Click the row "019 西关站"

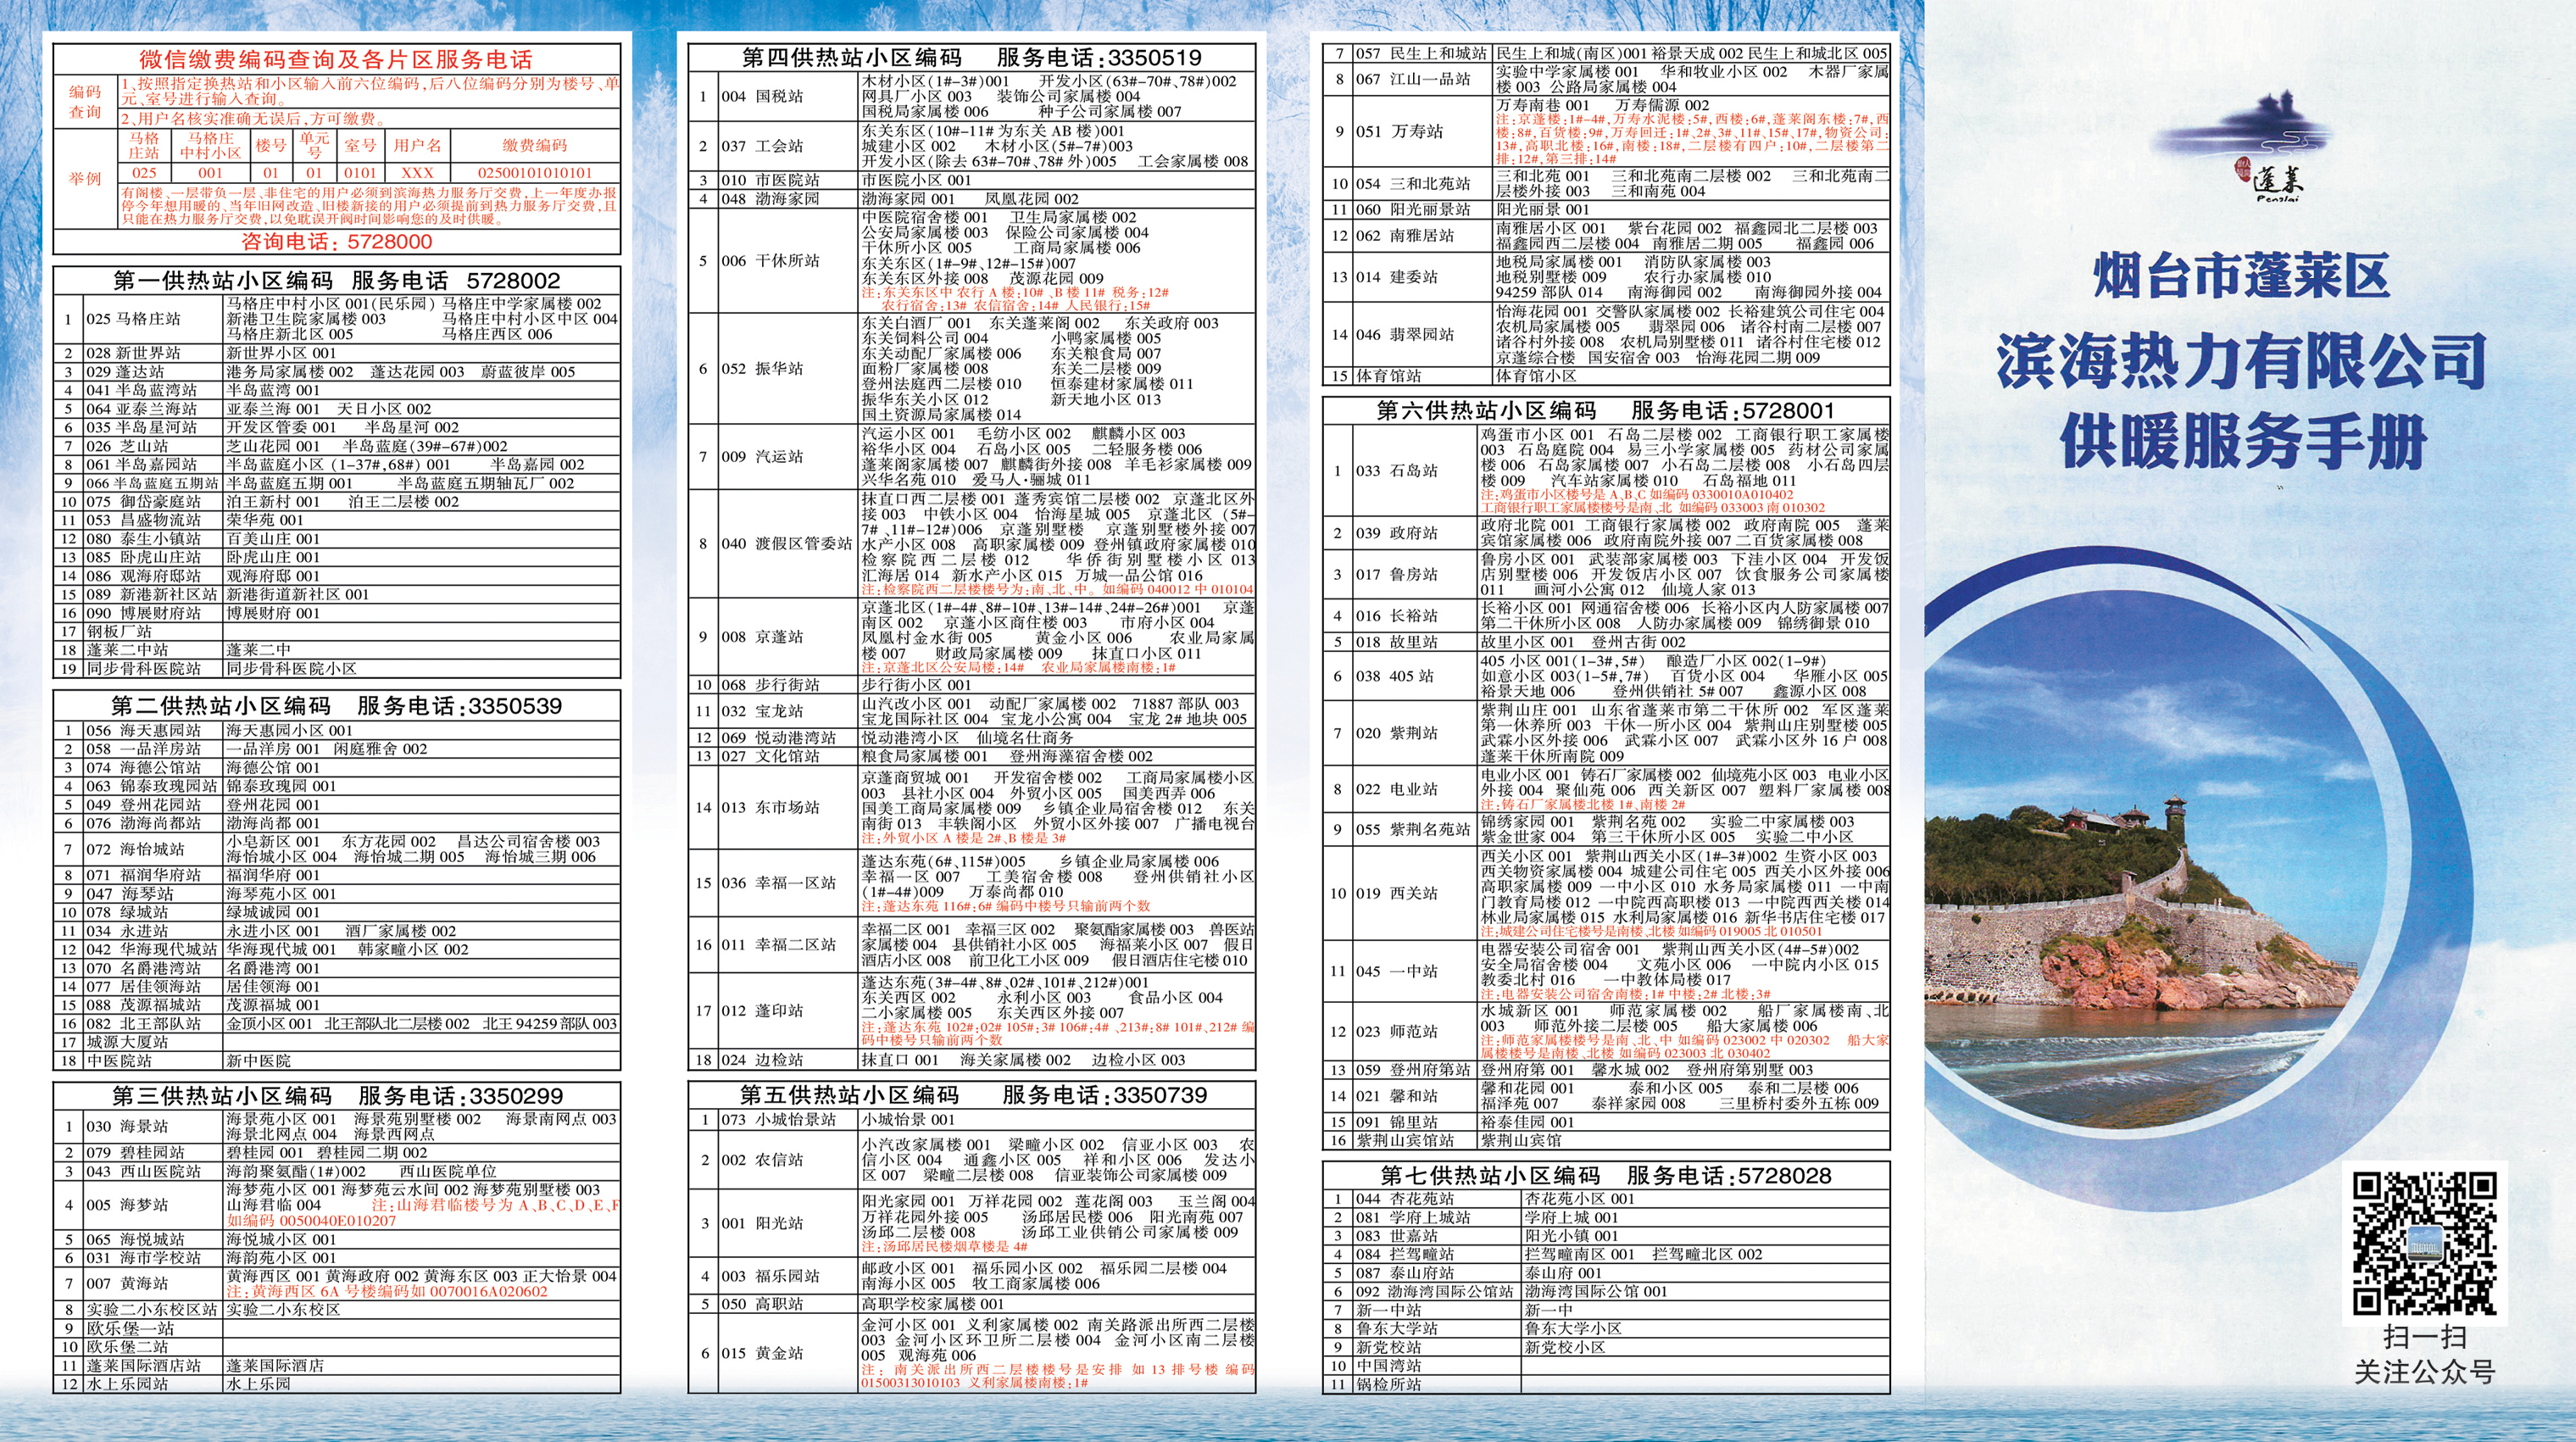coord(1606,893)
